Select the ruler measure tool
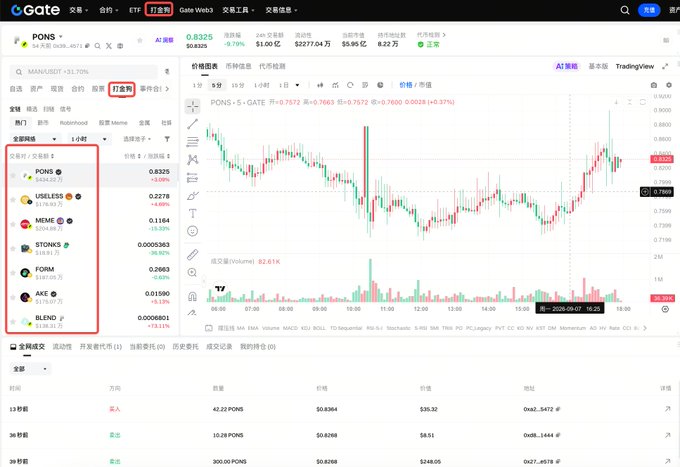The height and width of the screenshot is (467, 680). tap(193, 255)
